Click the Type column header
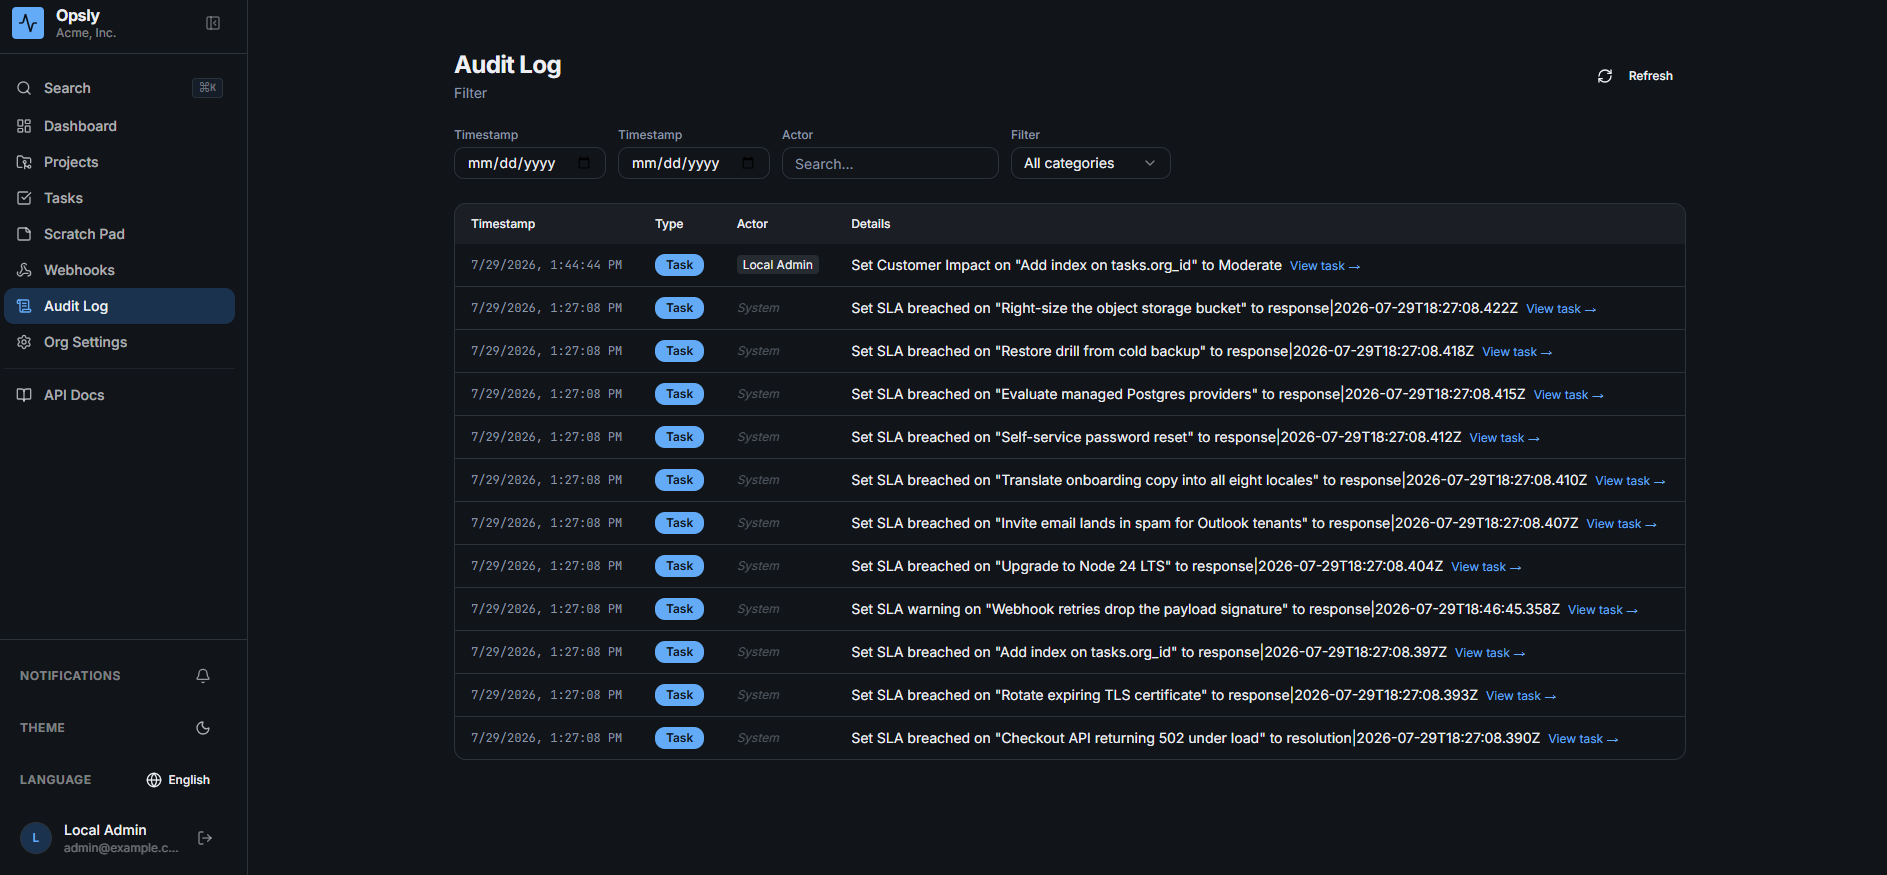The width and height of the screenshot is (1887, 875). tap(669, 224)
